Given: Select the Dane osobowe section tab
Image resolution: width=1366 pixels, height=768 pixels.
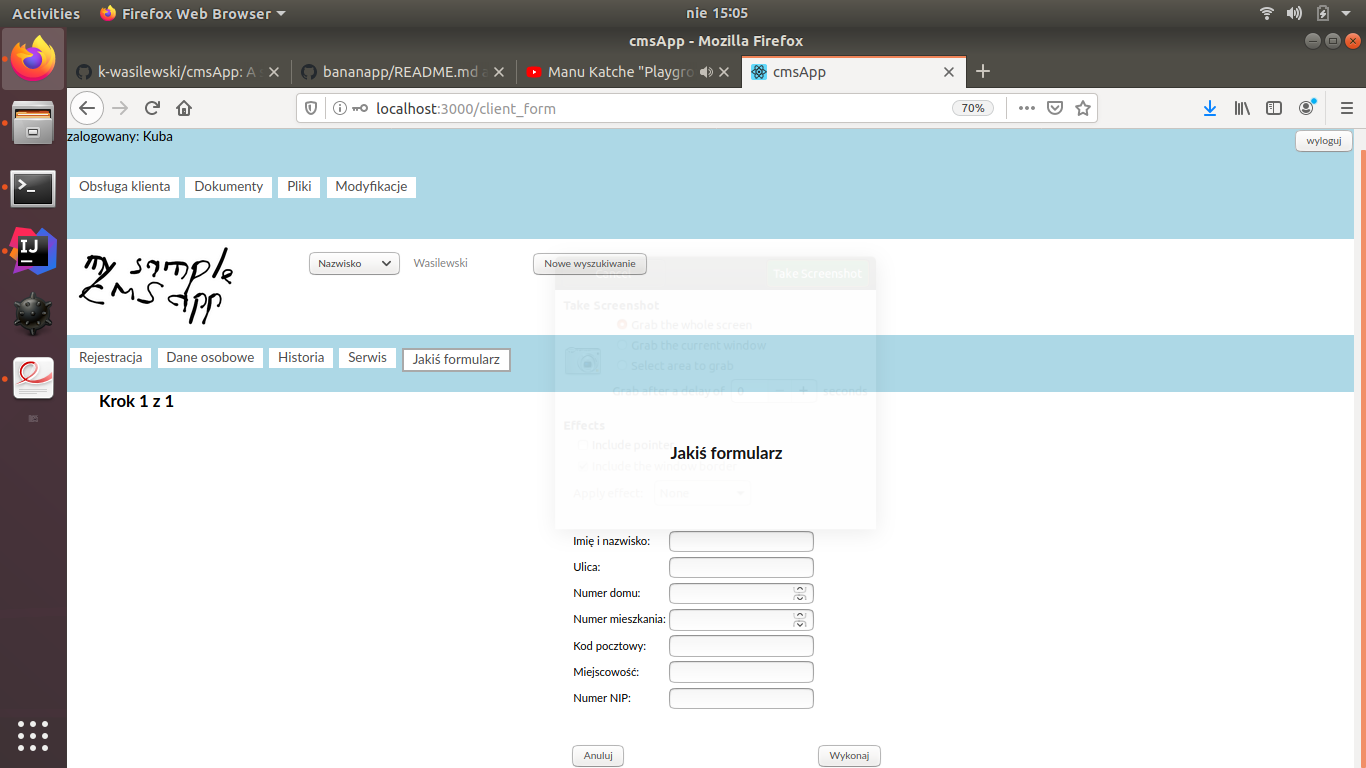Looking at the screenshot, I should [210, 358].
